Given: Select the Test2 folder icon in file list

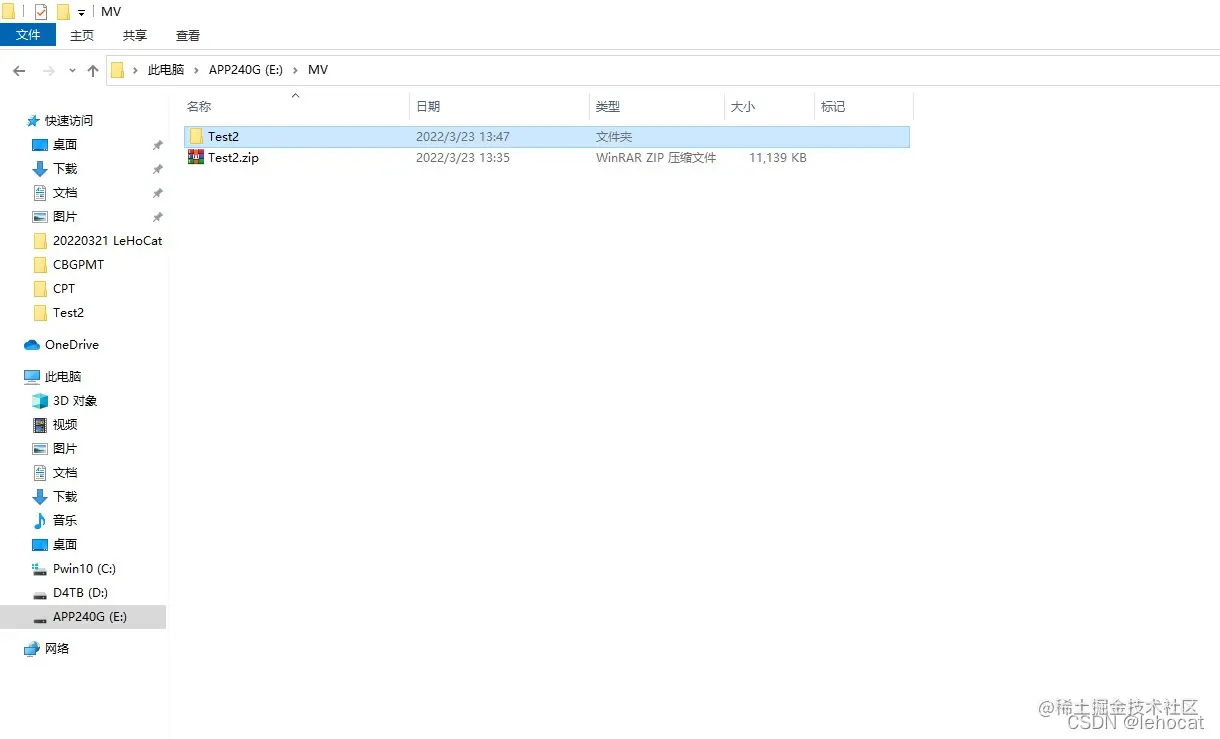Looking at the screenshot, I should pyautogui.click(x=196, y=136).
